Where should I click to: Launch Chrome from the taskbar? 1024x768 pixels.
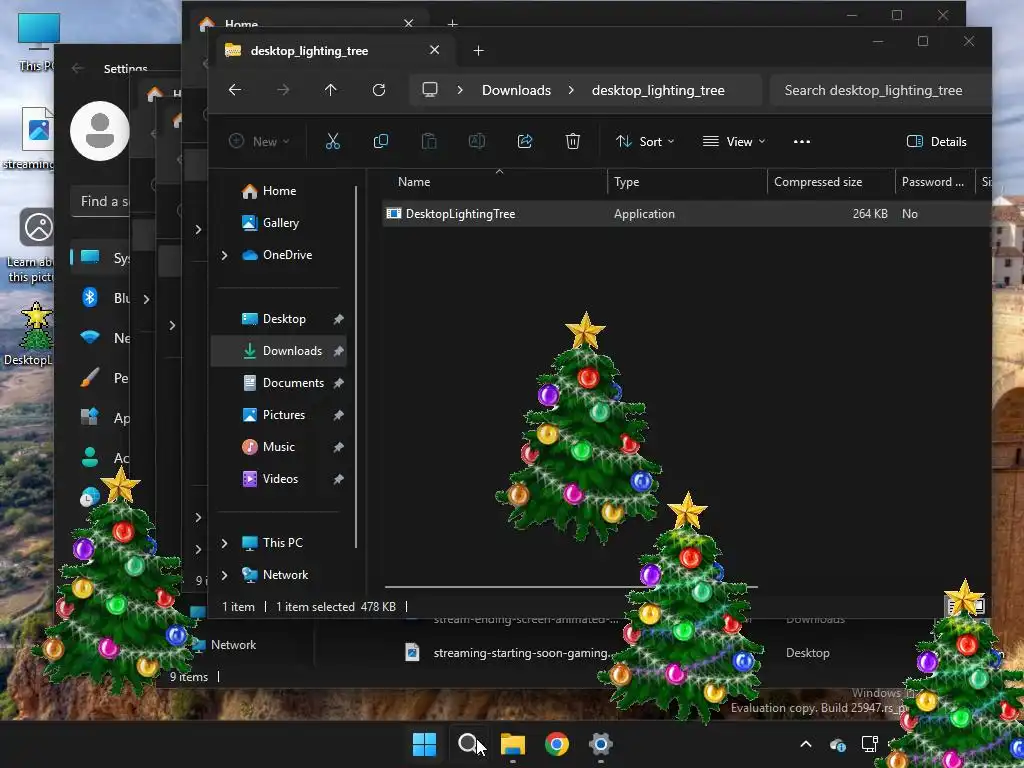[x=556, y=744]
